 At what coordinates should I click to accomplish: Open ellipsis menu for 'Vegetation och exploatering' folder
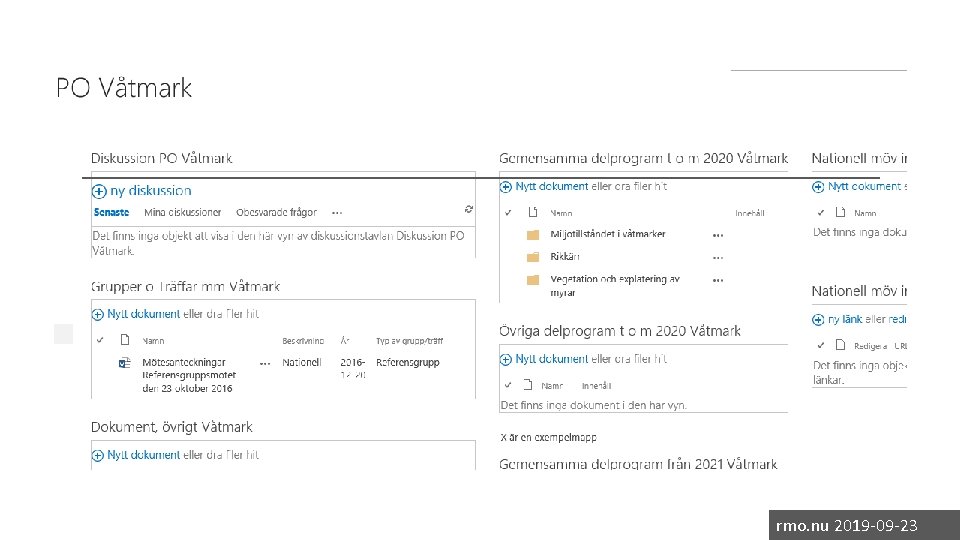click(x=718, y=280)
